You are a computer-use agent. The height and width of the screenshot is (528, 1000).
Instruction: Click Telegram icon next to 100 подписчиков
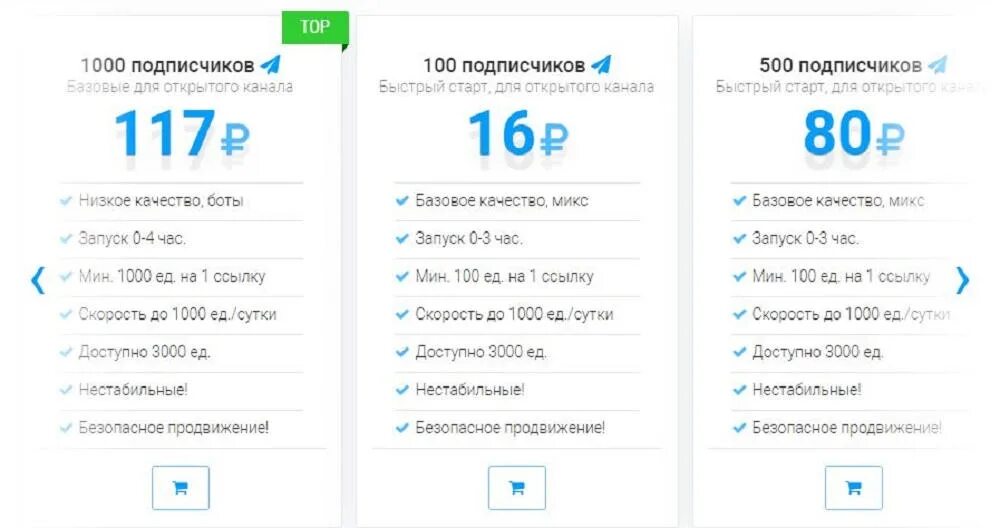point(601,65)
